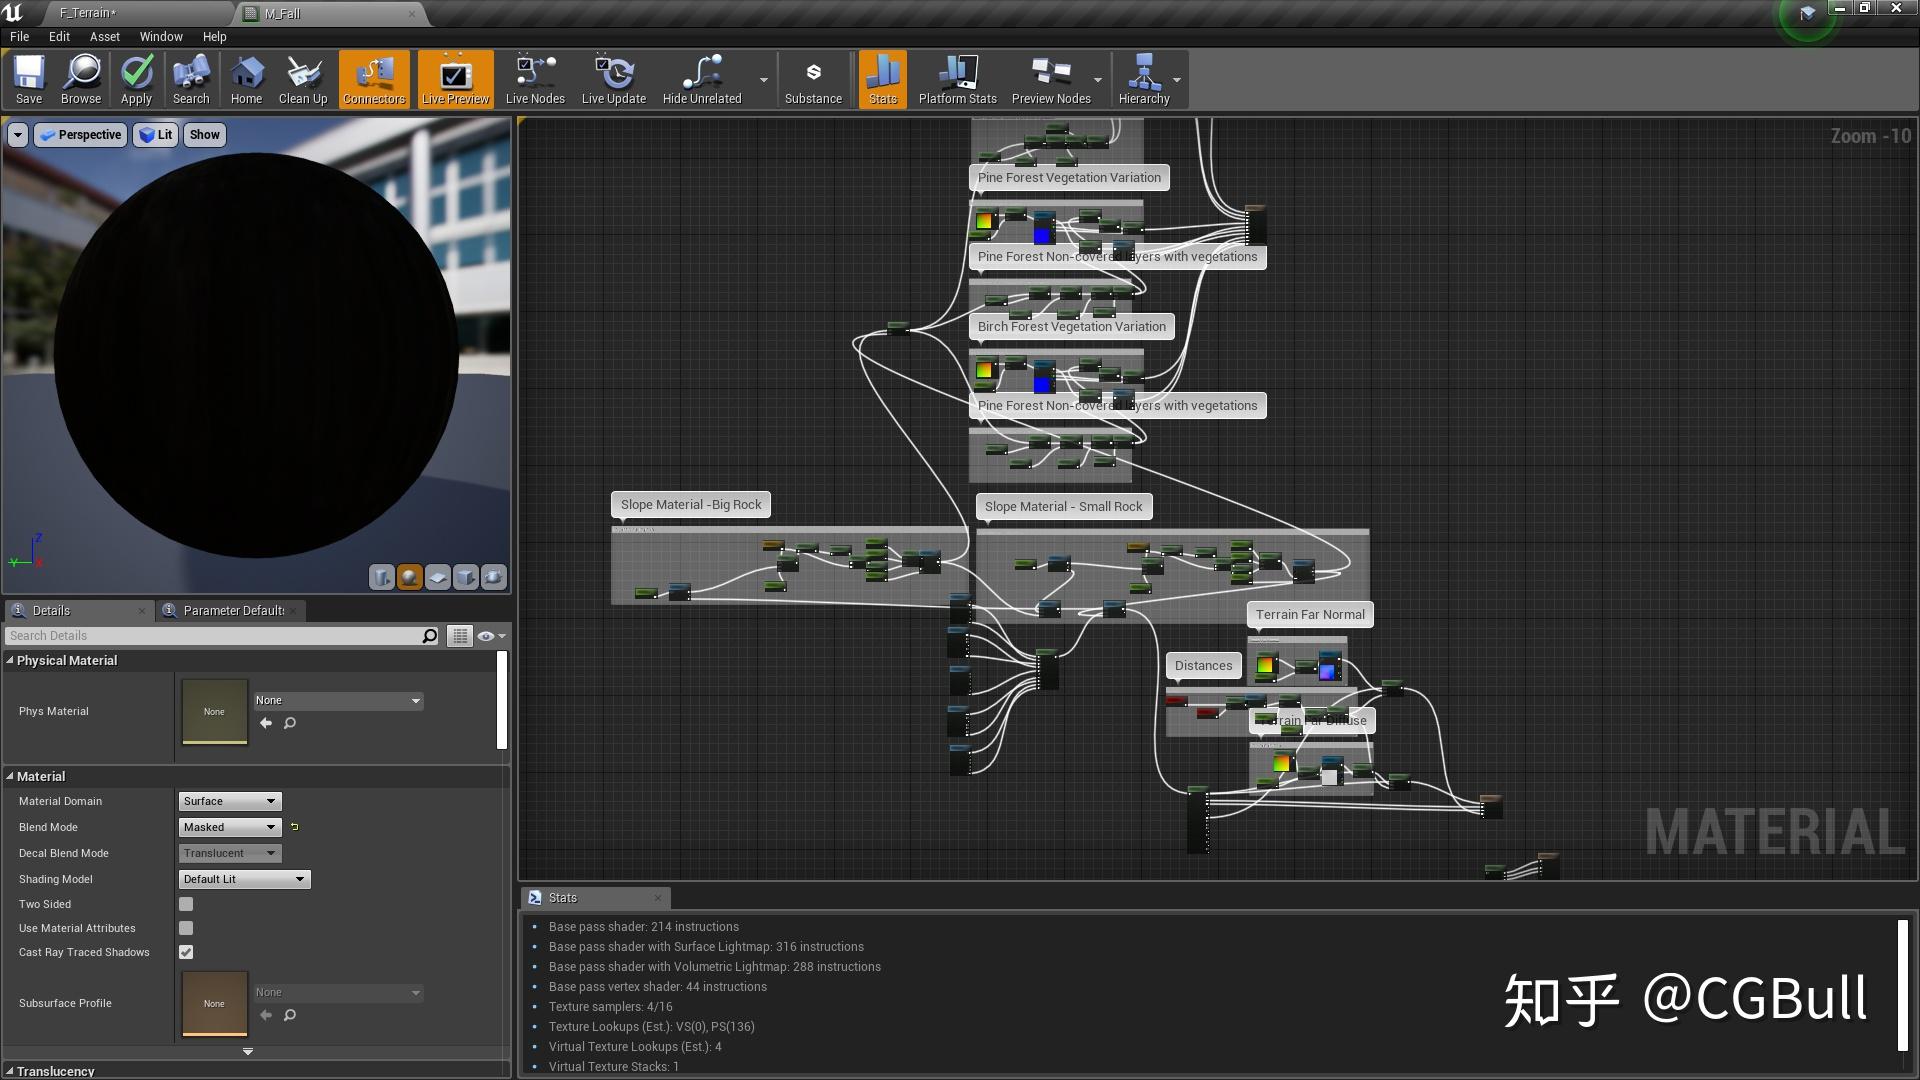The width and height of the screenshot is (1920, 1080).
Task: Click the Show viewport button
Action: click(x=204, y=135)
